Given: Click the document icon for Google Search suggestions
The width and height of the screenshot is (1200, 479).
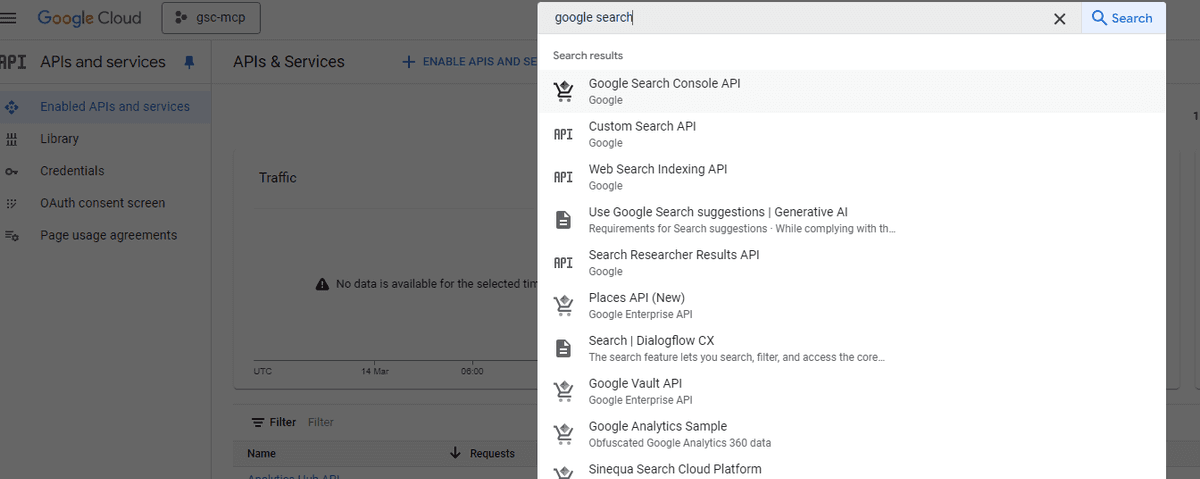Looking at the screenshot, I should pos(563,220).
